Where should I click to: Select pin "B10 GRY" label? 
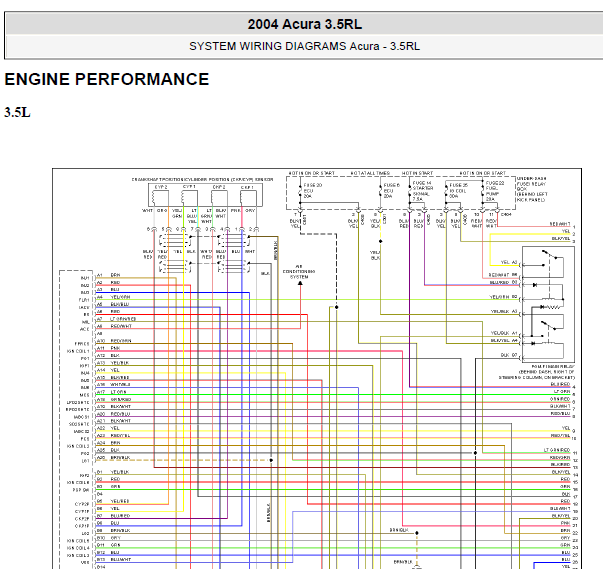click(109, 537)
